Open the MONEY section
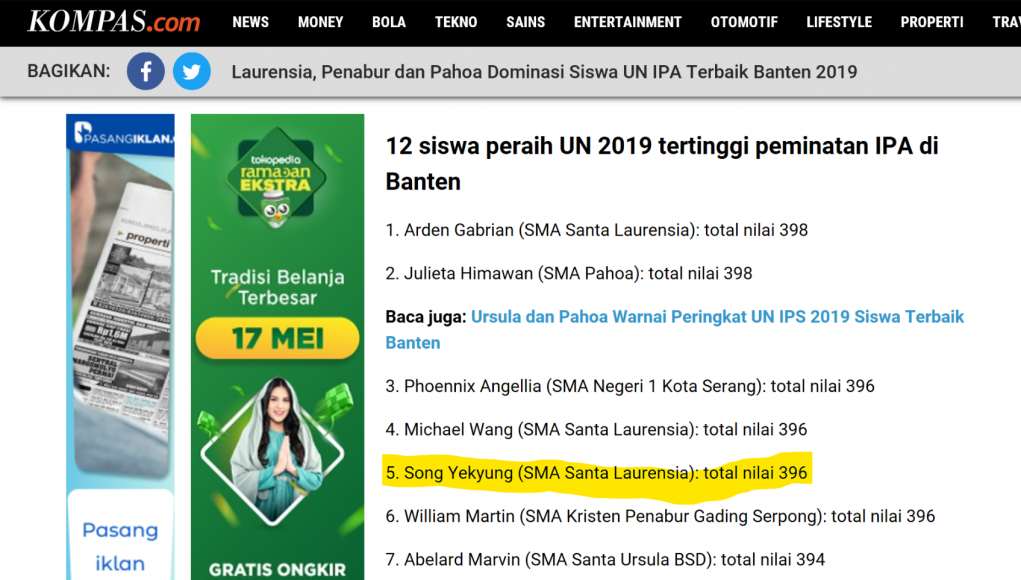 pyautogui.click(x=320, y=22)
